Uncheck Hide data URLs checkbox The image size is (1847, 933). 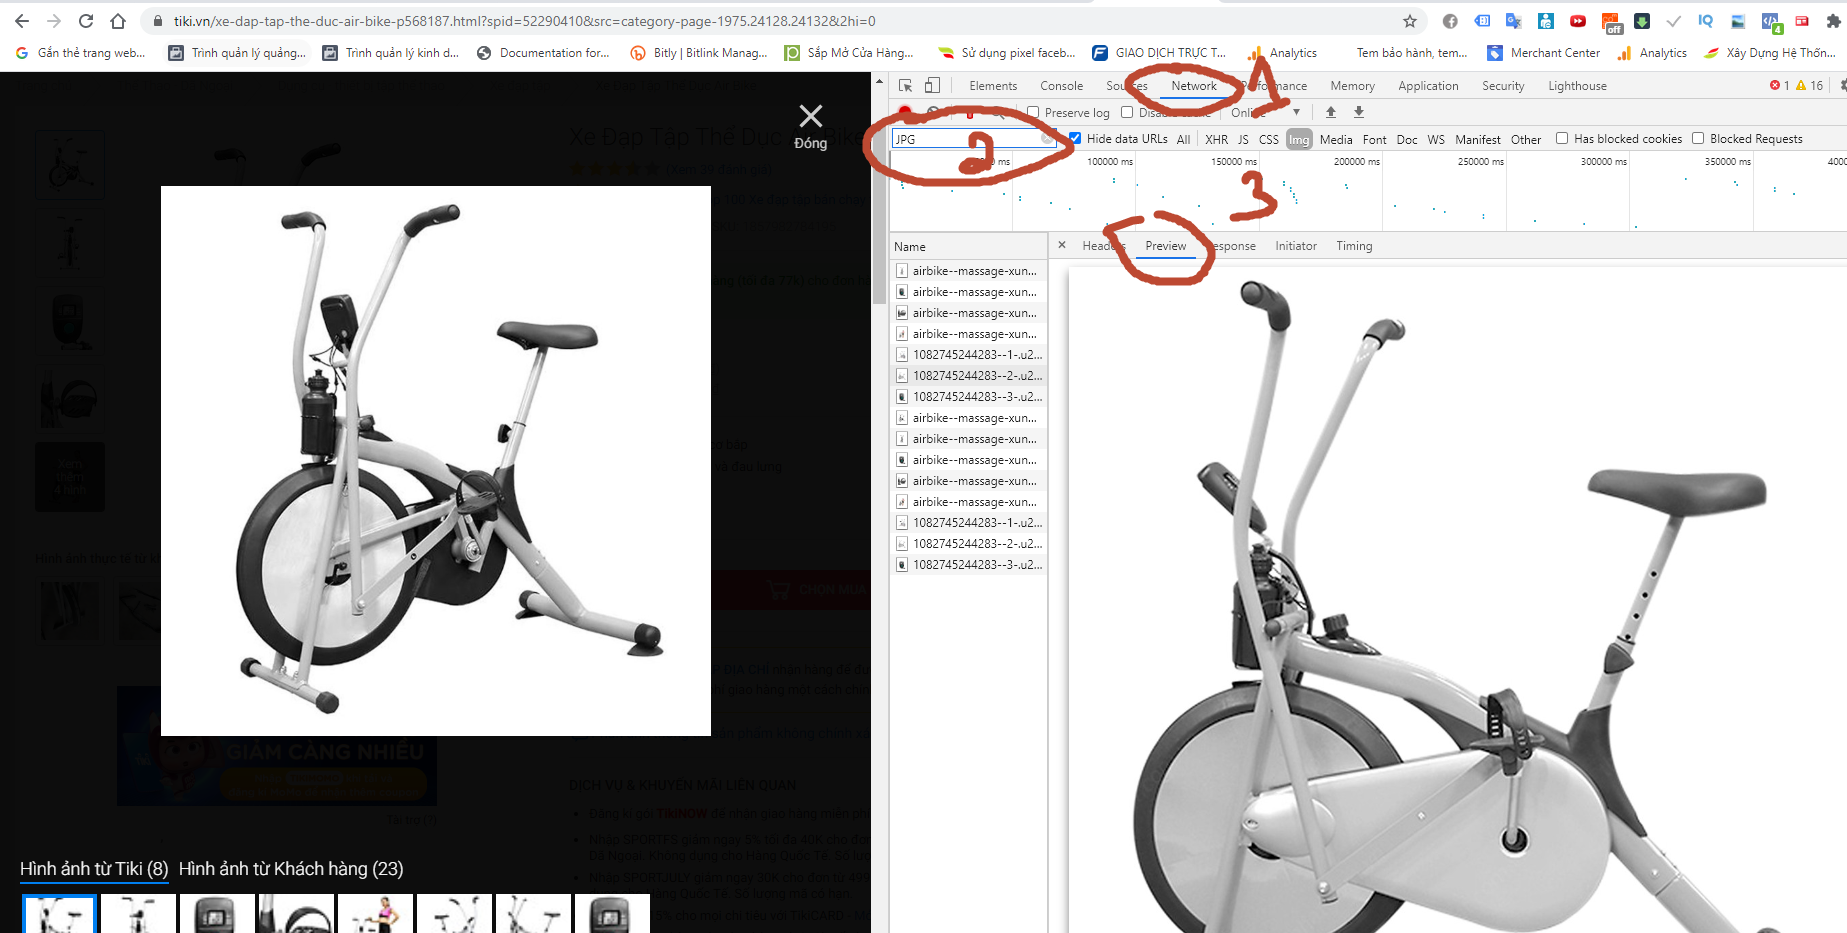(1075, 138)
